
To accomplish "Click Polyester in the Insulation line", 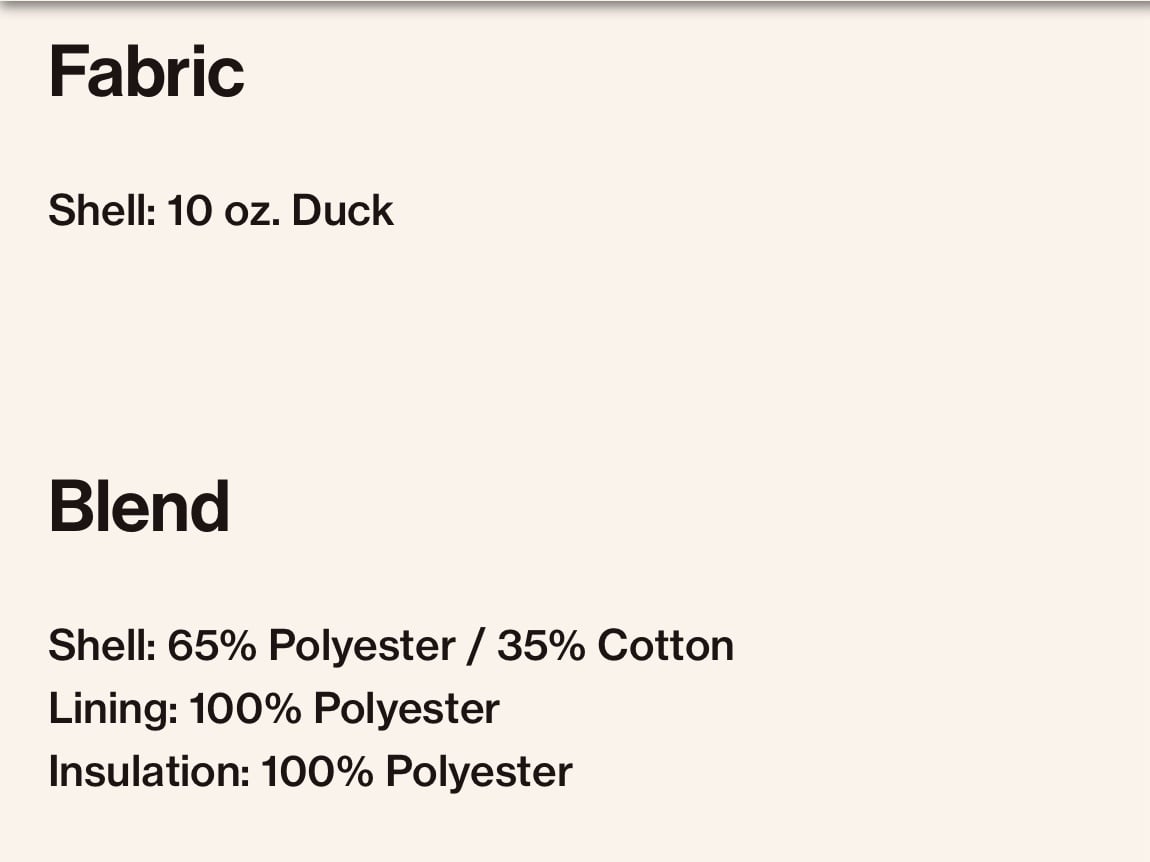I will (479, 773).
